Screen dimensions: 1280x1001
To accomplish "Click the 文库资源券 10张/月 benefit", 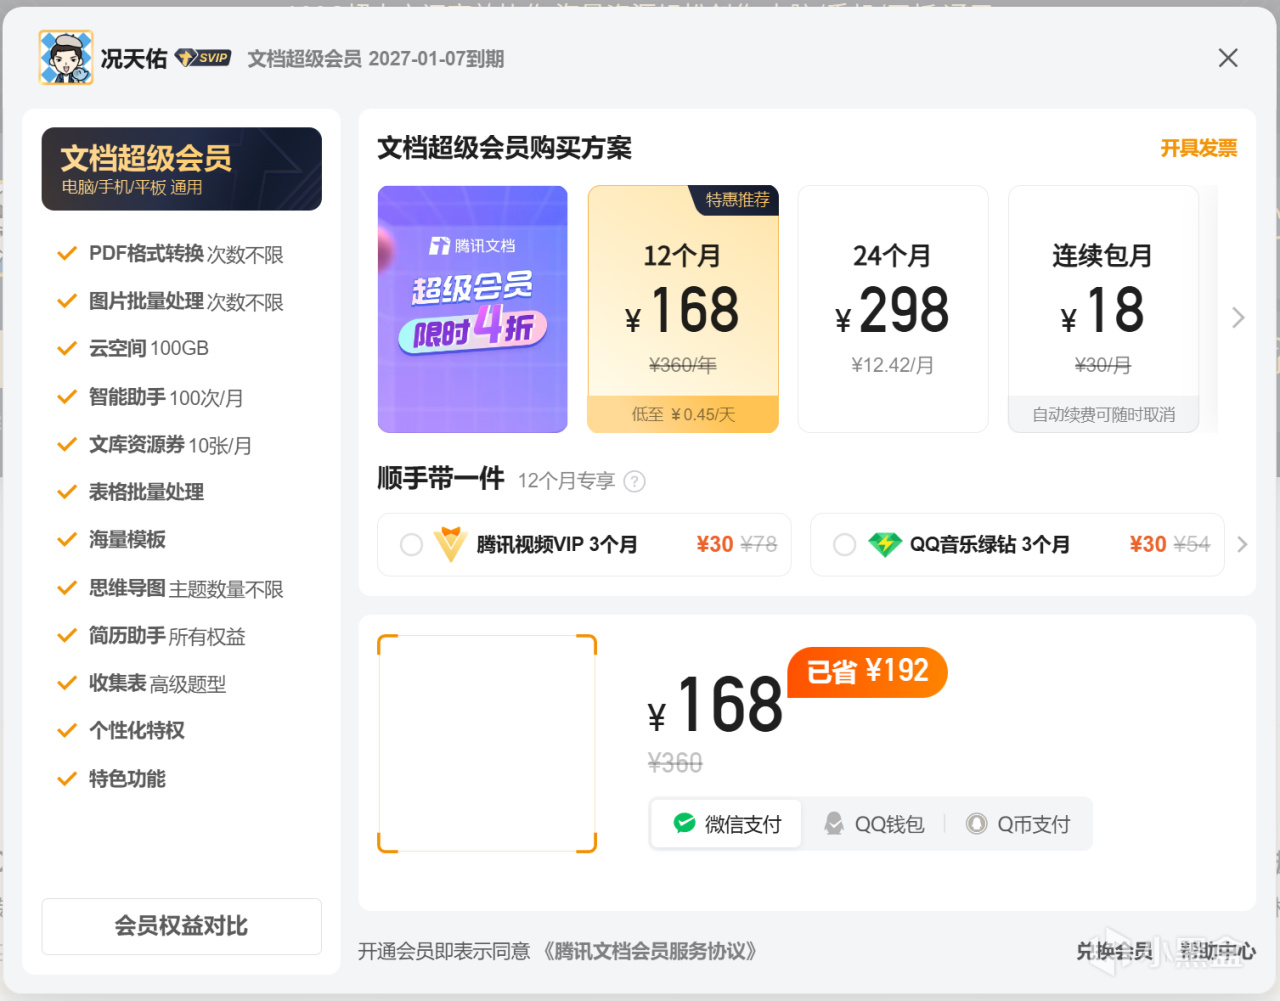I will pyautogui.click(x=154, y=445).
